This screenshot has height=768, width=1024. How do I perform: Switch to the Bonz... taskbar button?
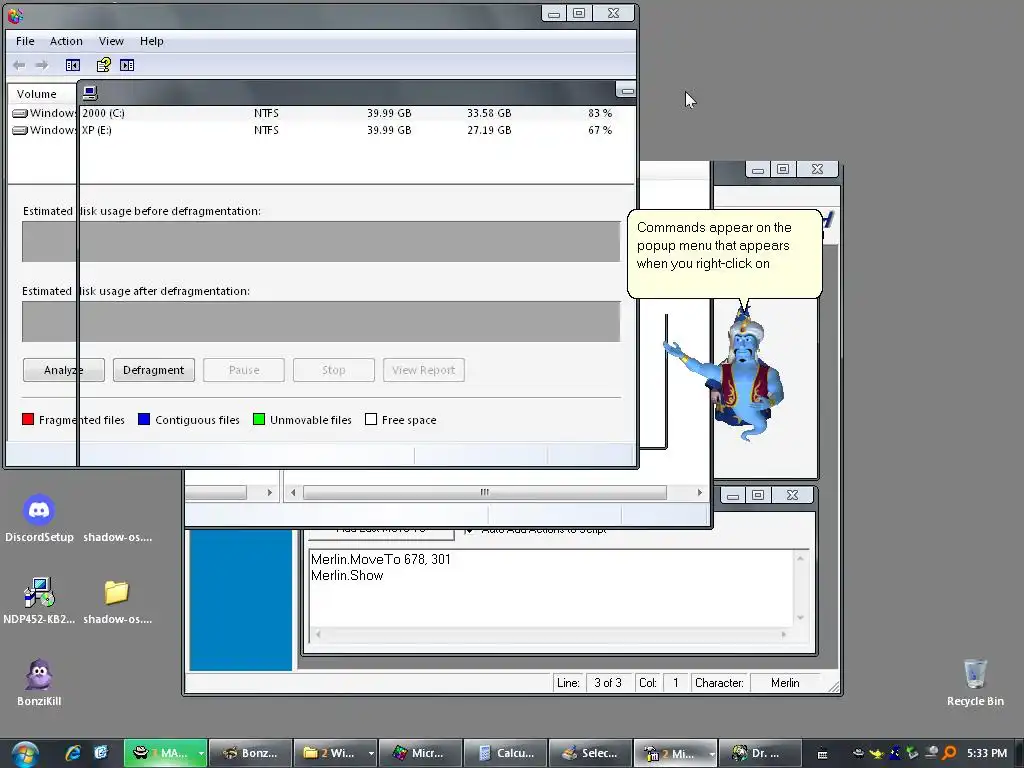point(251,753)
